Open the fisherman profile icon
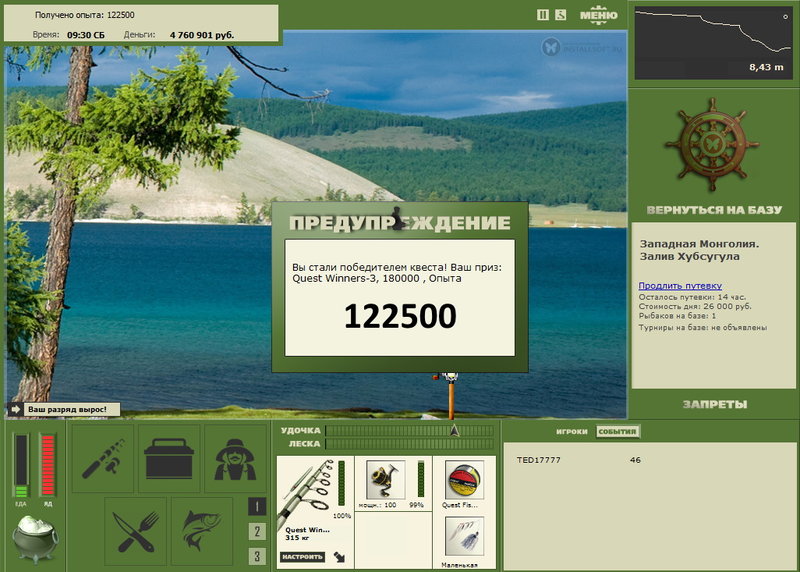 [235, 459]
